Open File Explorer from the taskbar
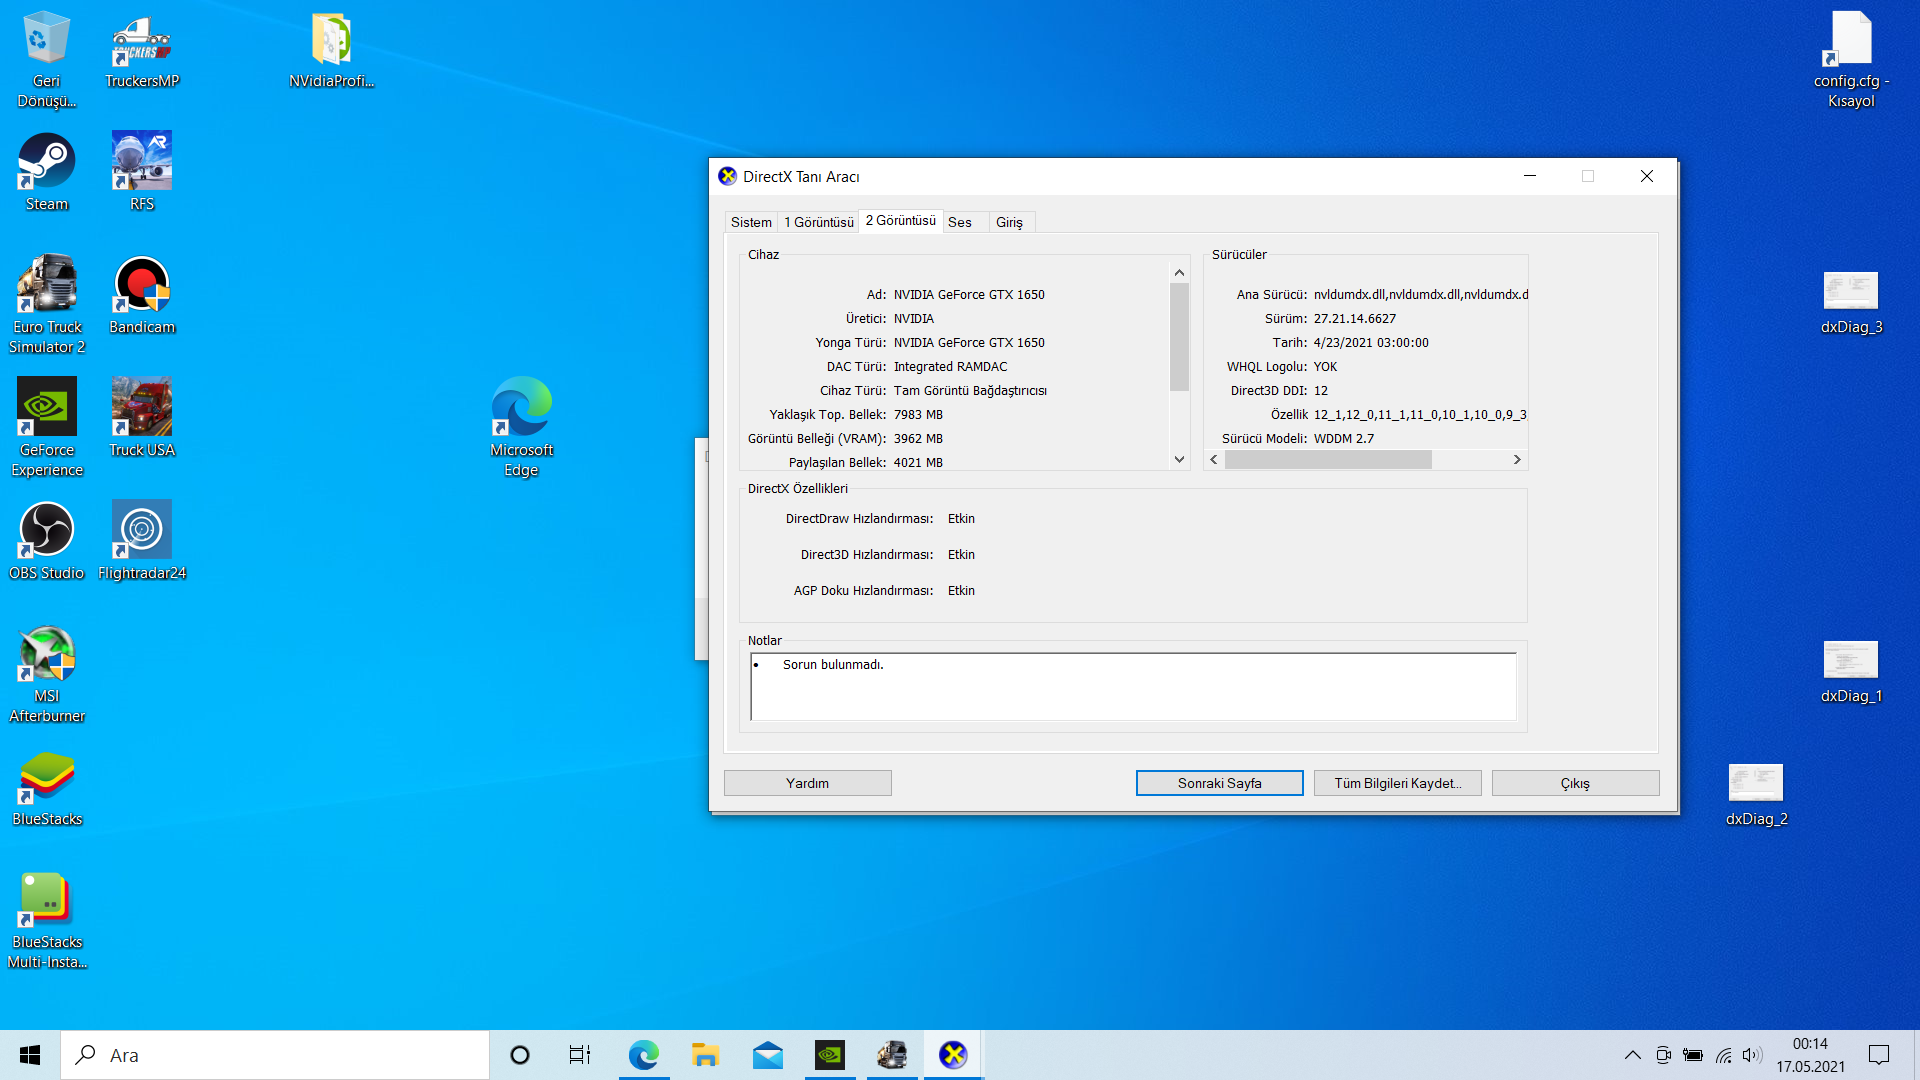 705,1055
